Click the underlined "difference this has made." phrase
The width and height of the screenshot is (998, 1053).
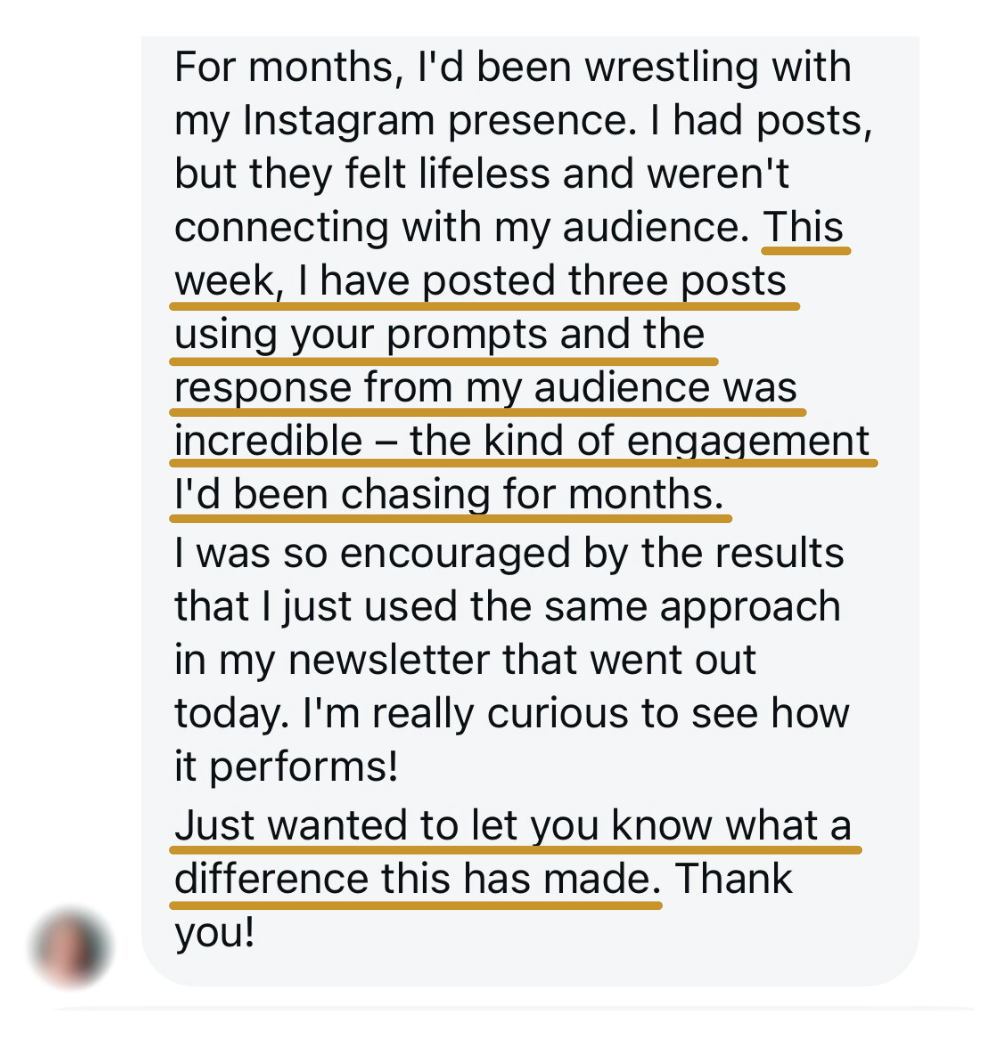415,880
